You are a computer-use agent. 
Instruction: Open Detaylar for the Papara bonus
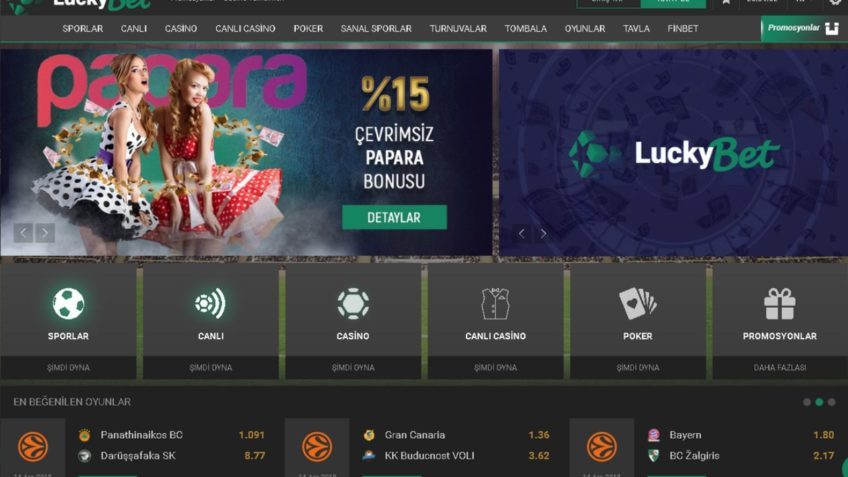point(395,217)
